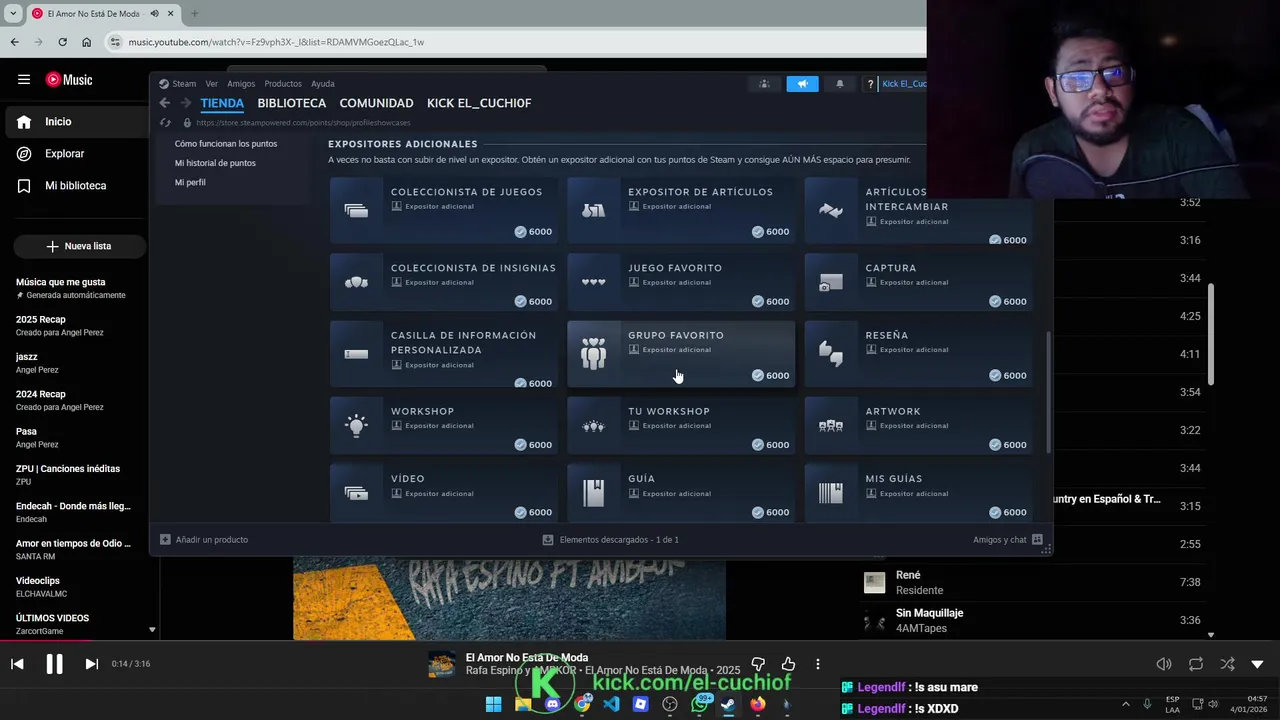Screen dimensions: 1280x720
Task: Open Mi perfil link in Steam sidebar
Action: pyautogui.click(x=190, y=182)
